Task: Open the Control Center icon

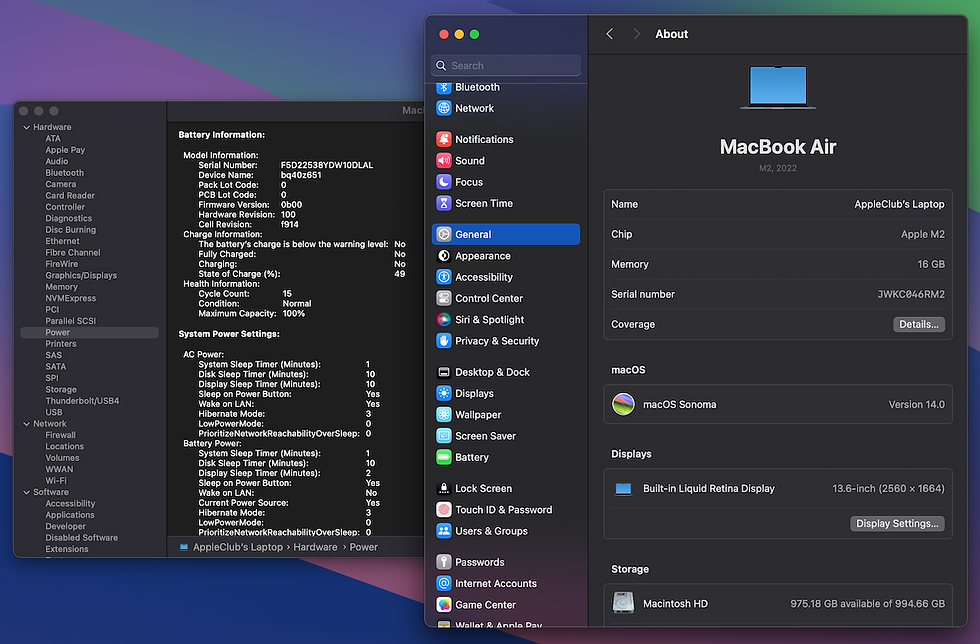Action: [444, 298]
